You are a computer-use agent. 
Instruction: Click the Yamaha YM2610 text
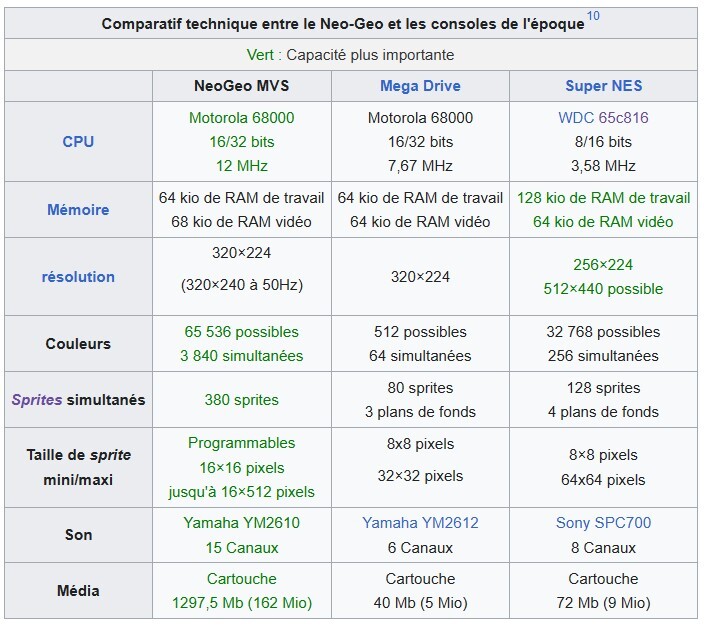(x=241, y=522)
